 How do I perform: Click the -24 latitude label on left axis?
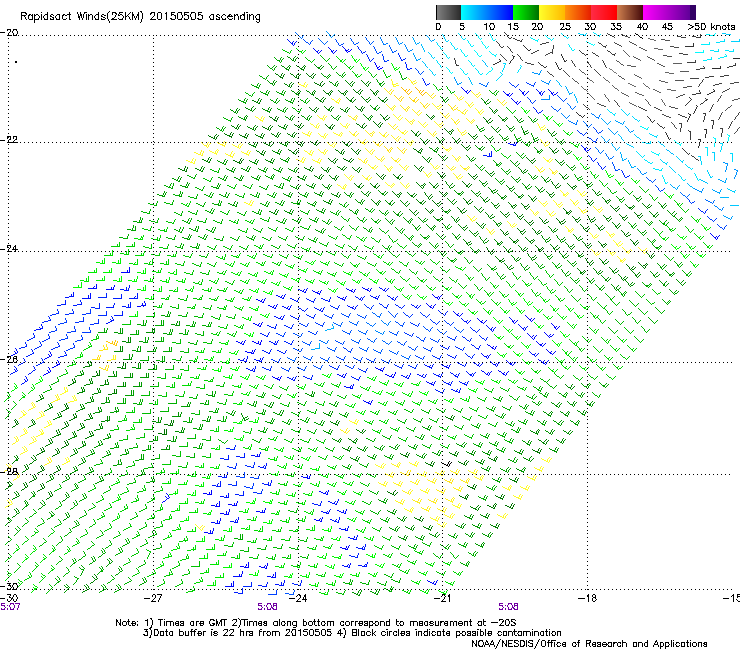pyautogui.click(x=9, y=248)
